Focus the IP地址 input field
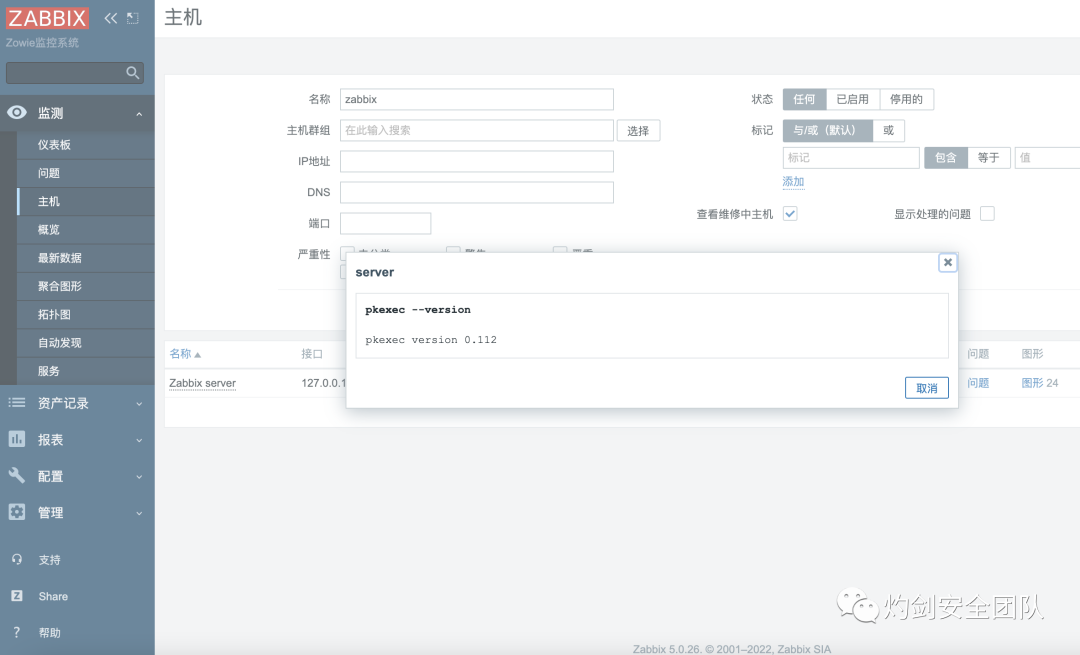Screen dimensions: 1080x655 click(x=477, y=161)
